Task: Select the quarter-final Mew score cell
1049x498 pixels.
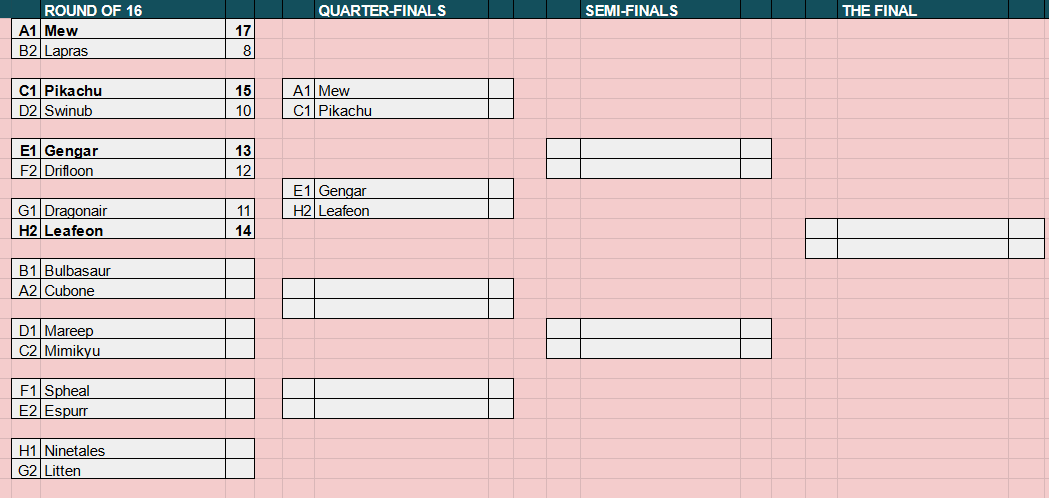Action: pos(501,89)
